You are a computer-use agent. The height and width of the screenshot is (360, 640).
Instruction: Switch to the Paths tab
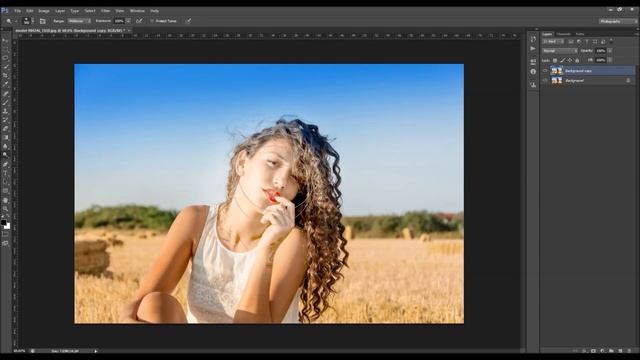[x=580, y=34]
